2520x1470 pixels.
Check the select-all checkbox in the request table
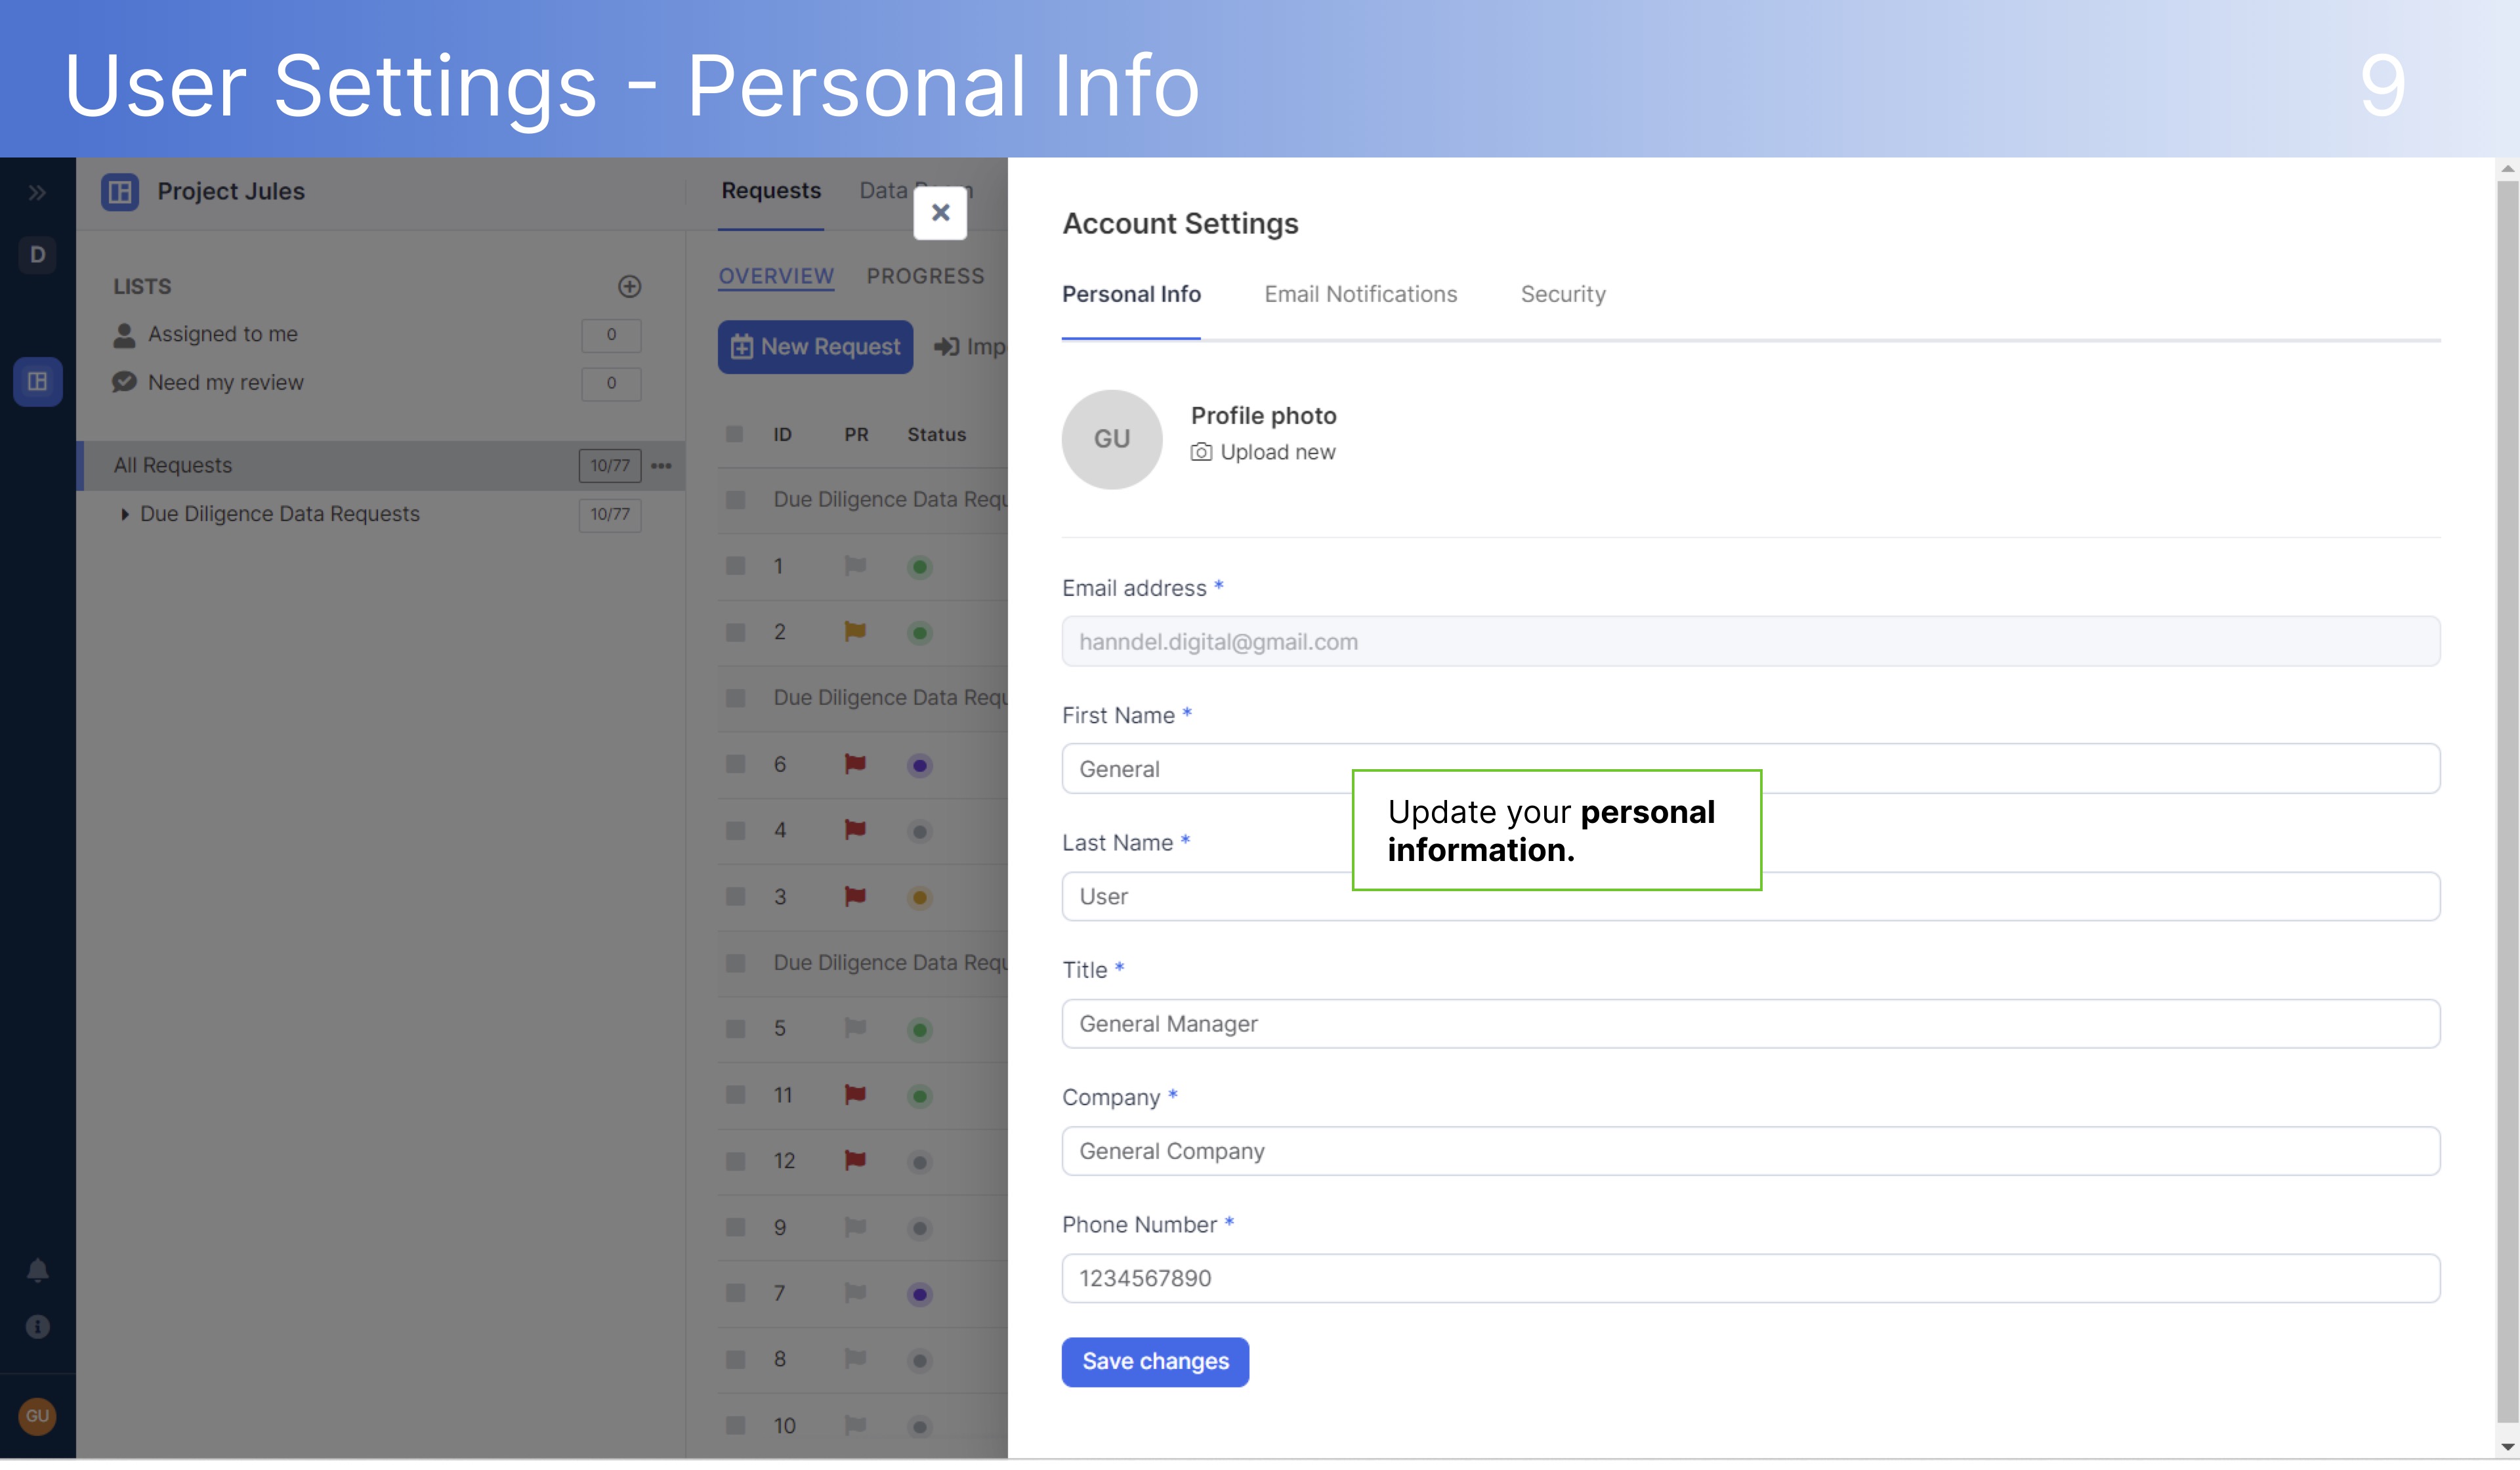(x=735, y=434)
